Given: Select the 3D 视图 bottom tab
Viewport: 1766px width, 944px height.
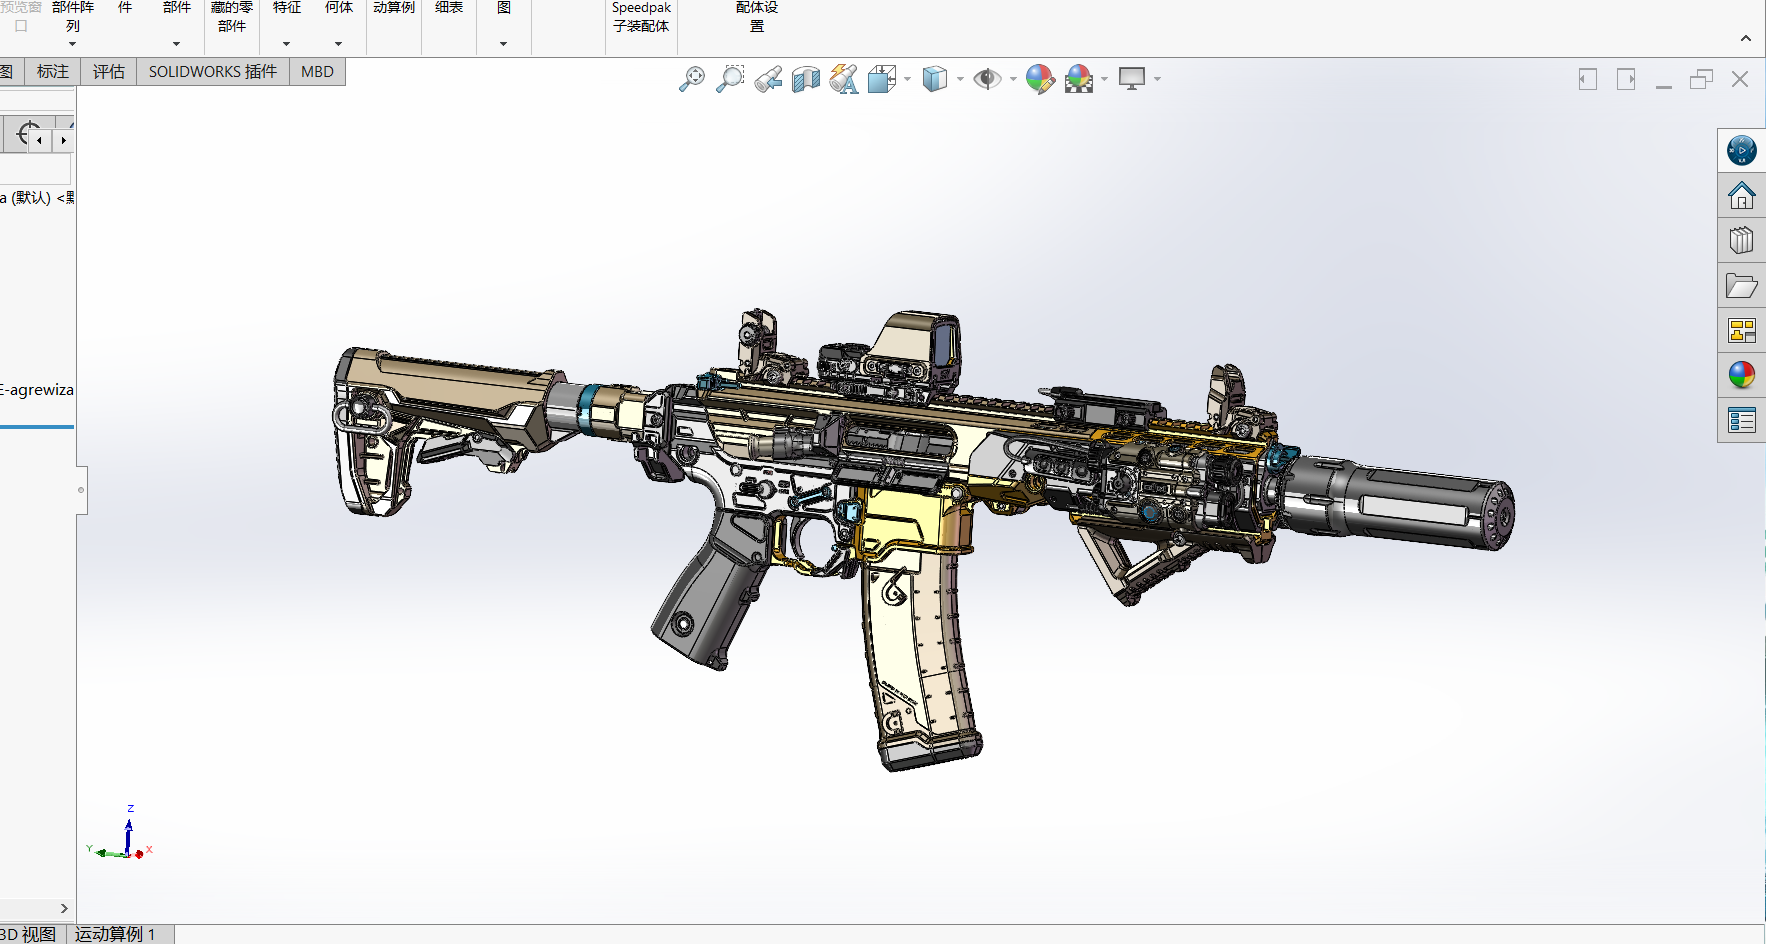Looking at the screenshot, I should (x=28, y=934).
